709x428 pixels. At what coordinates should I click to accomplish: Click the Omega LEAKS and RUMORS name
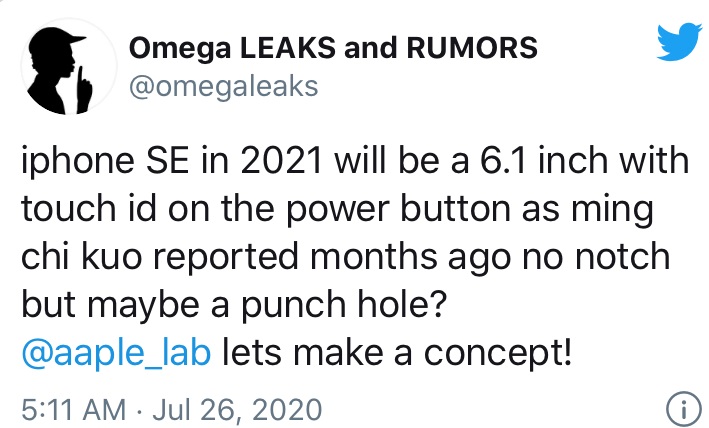coord(334,46)
